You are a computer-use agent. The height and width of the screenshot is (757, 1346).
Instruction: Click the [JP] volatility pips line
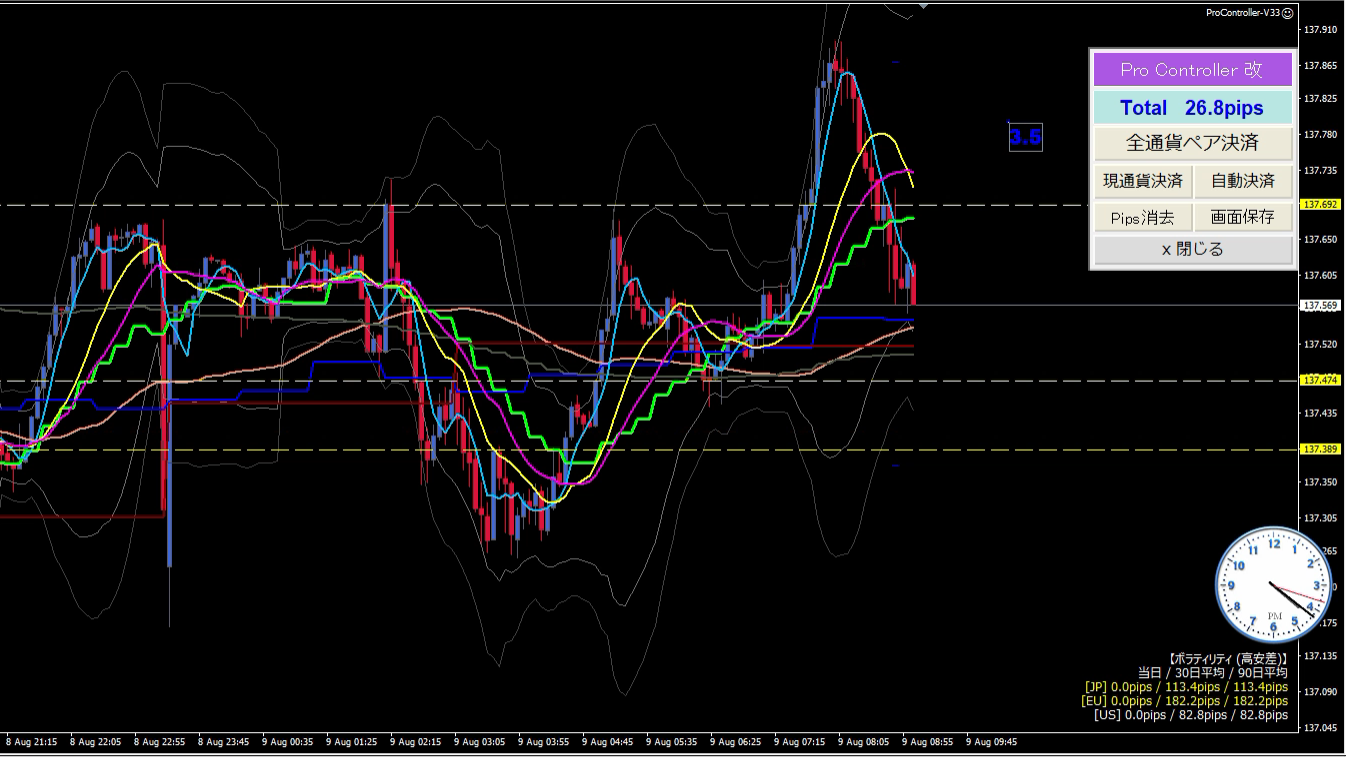pos(1185,687)
